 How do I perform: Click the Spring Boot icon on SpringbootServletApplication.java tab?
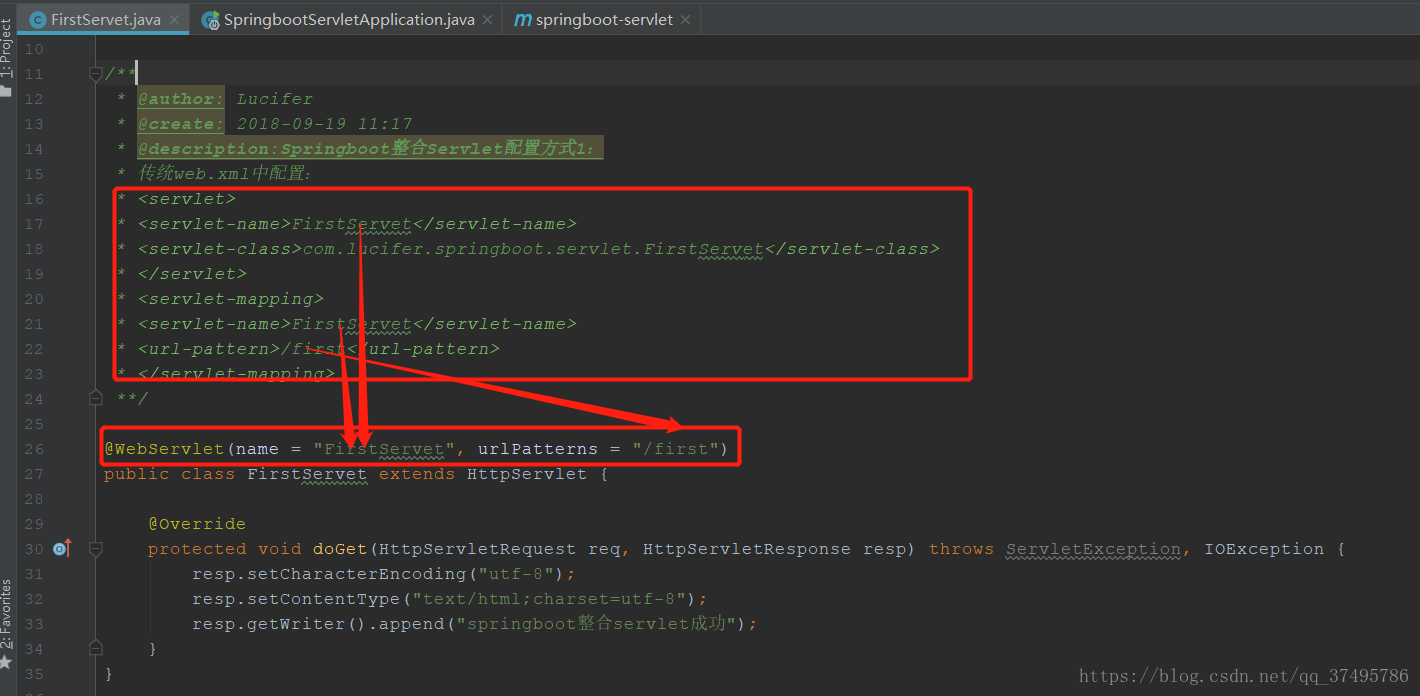(209, 18)
